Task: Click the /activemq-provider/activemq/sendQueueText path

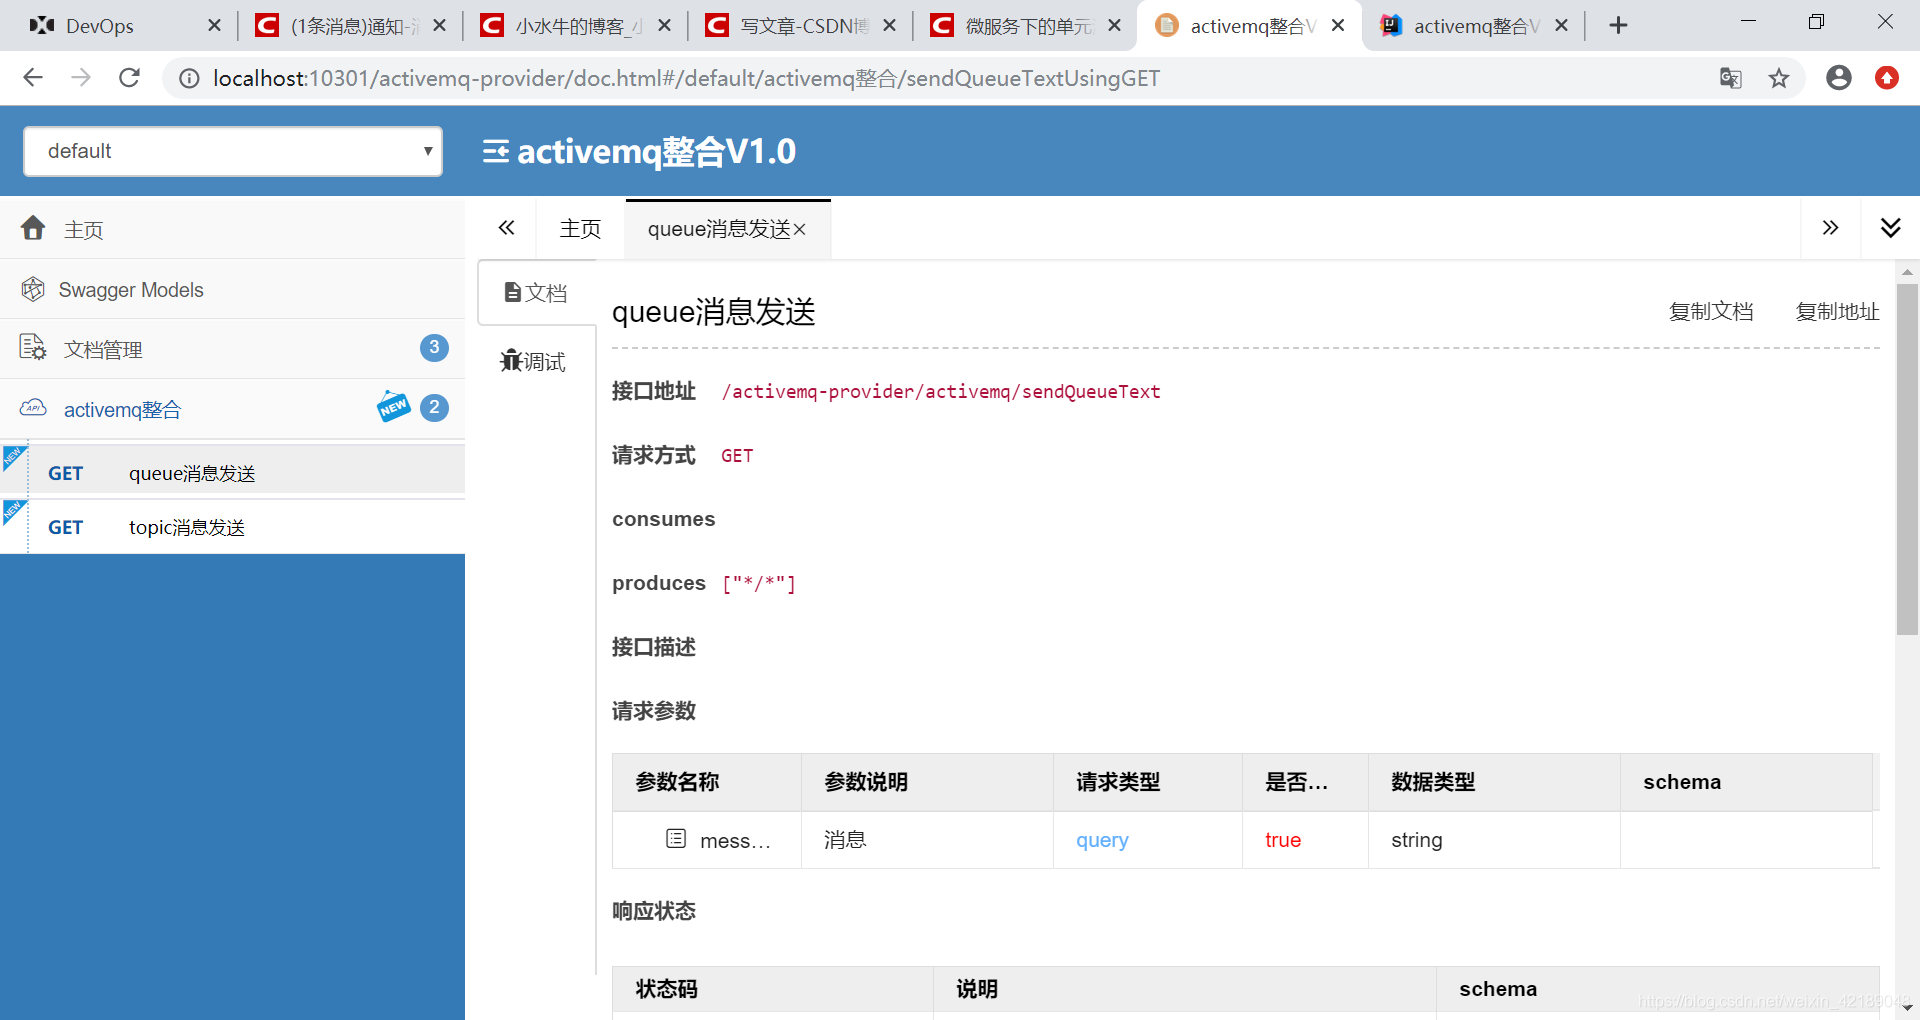Action: [x=941, y=391]
